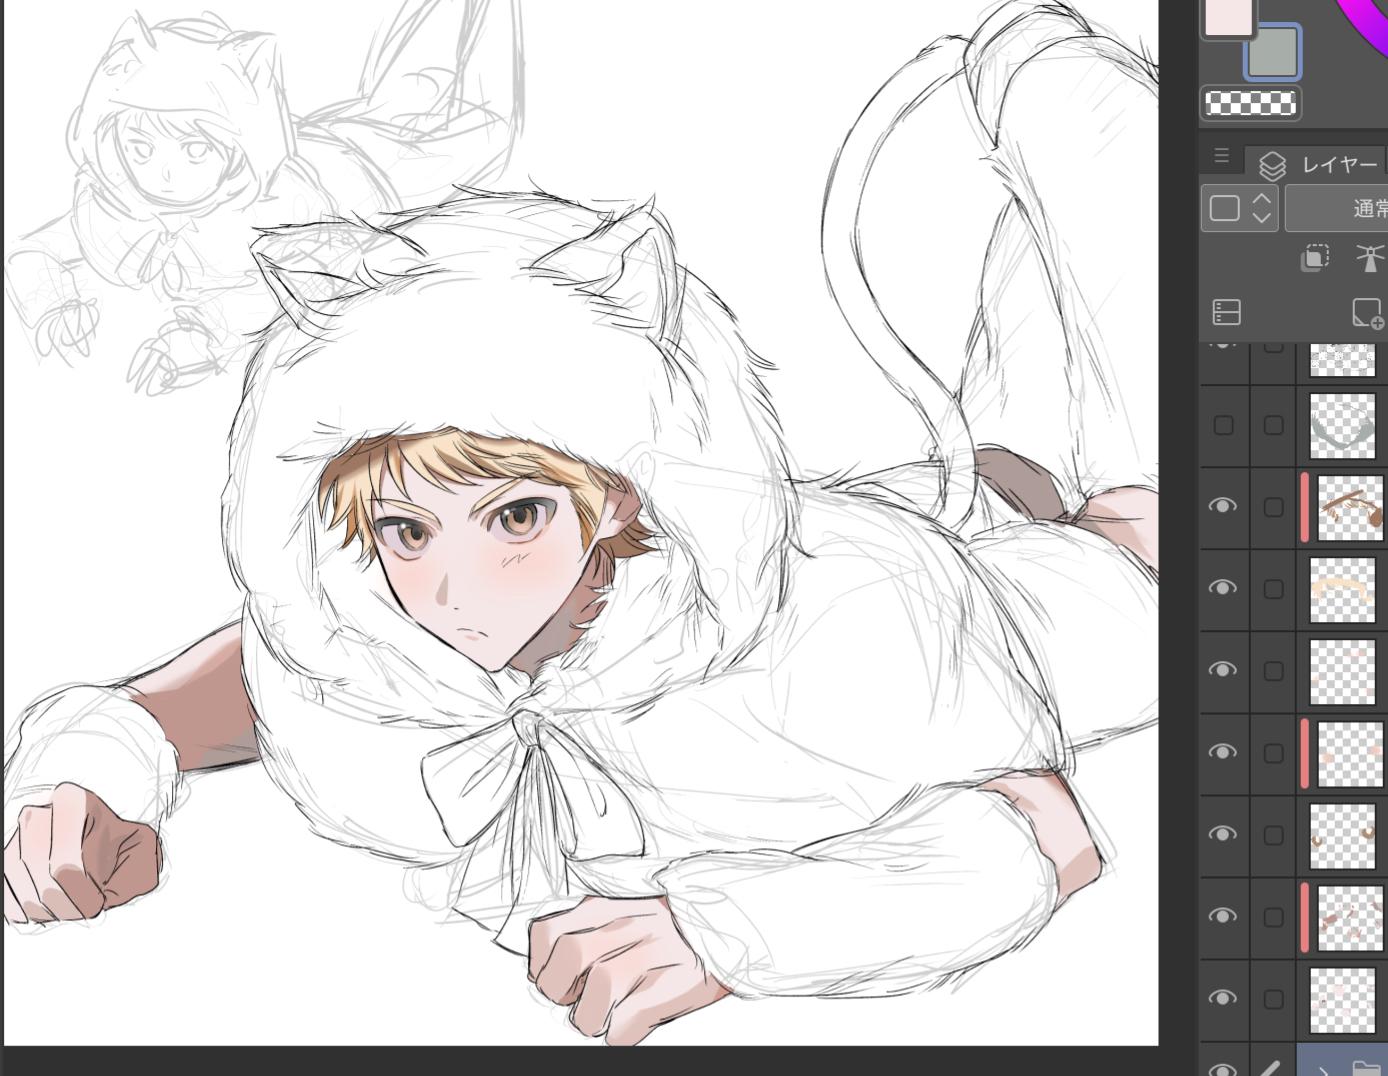Click the pen icon on folder row
Image resolution: width=1388 pixels, height=1076 pixels.
pos(1270,1068)
